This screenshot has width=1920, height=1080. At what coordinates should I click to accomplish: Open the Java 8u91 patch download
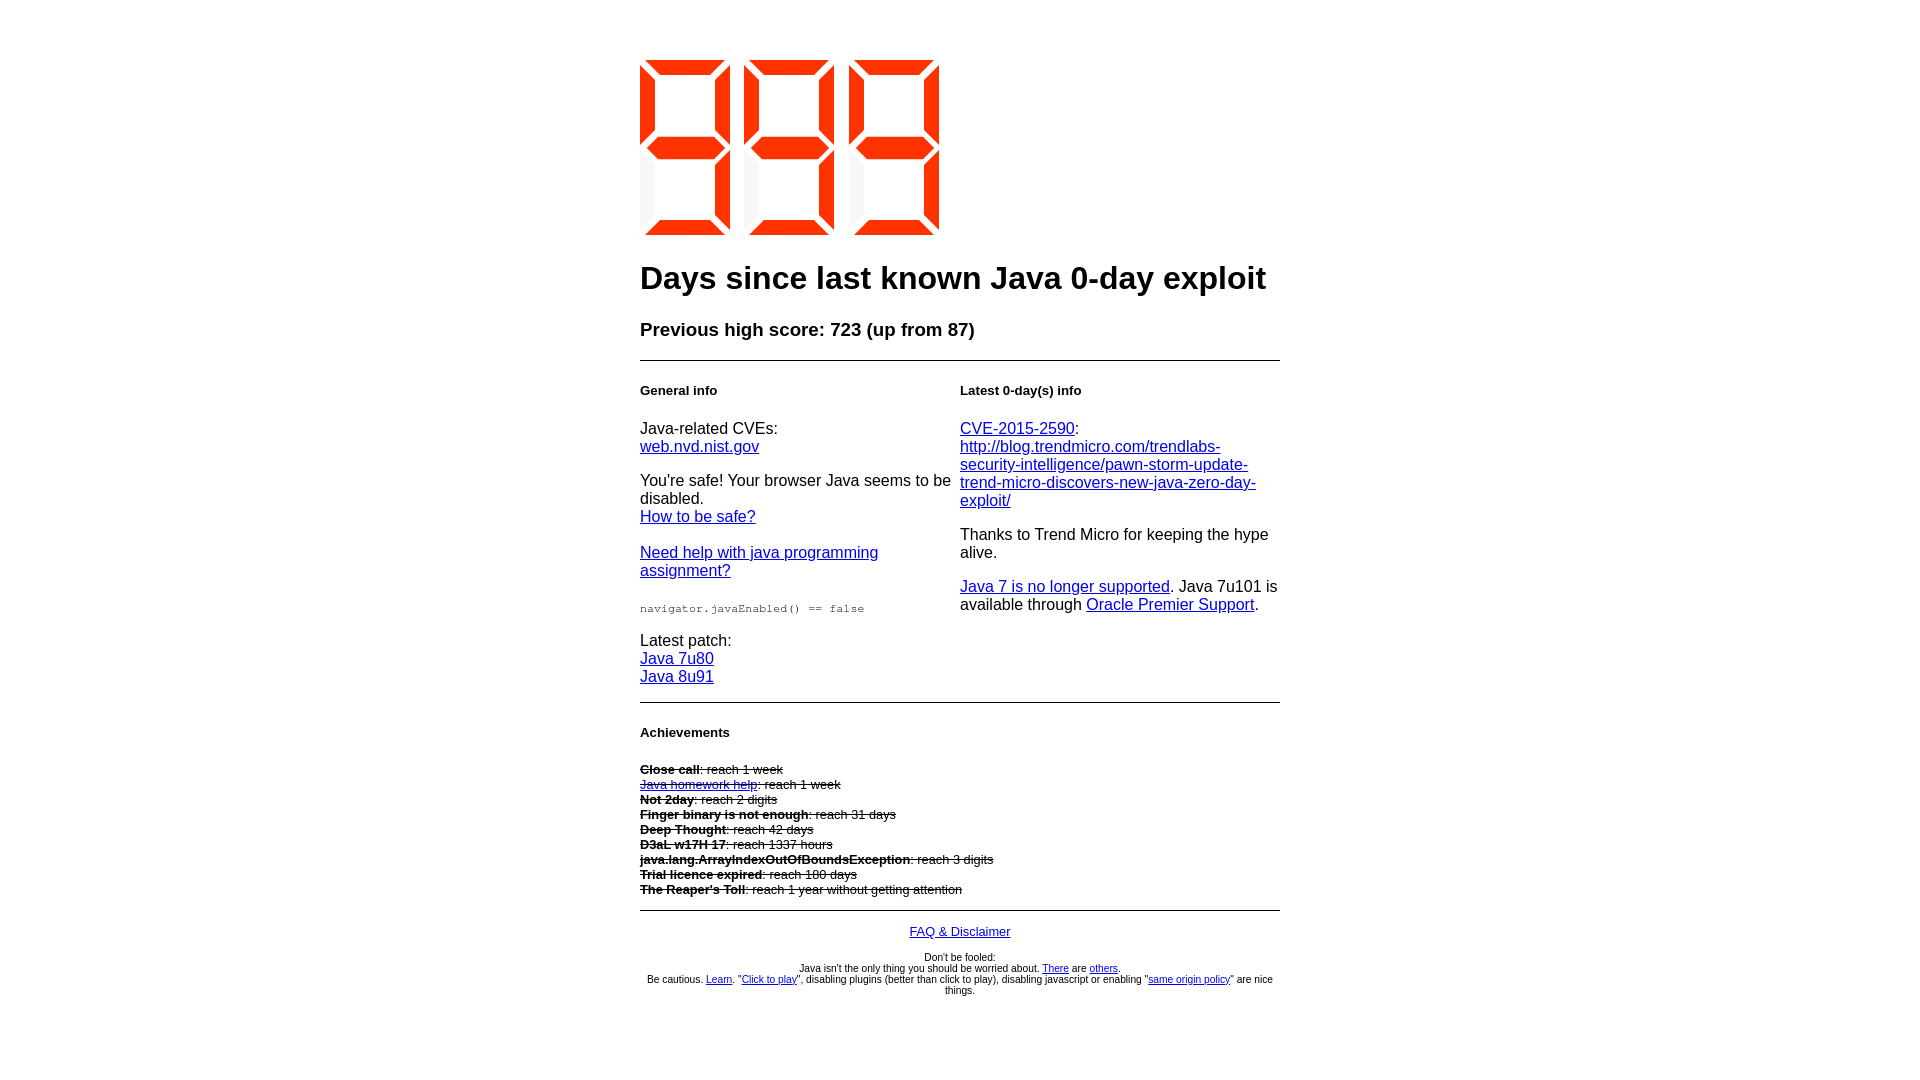[676, 676]
